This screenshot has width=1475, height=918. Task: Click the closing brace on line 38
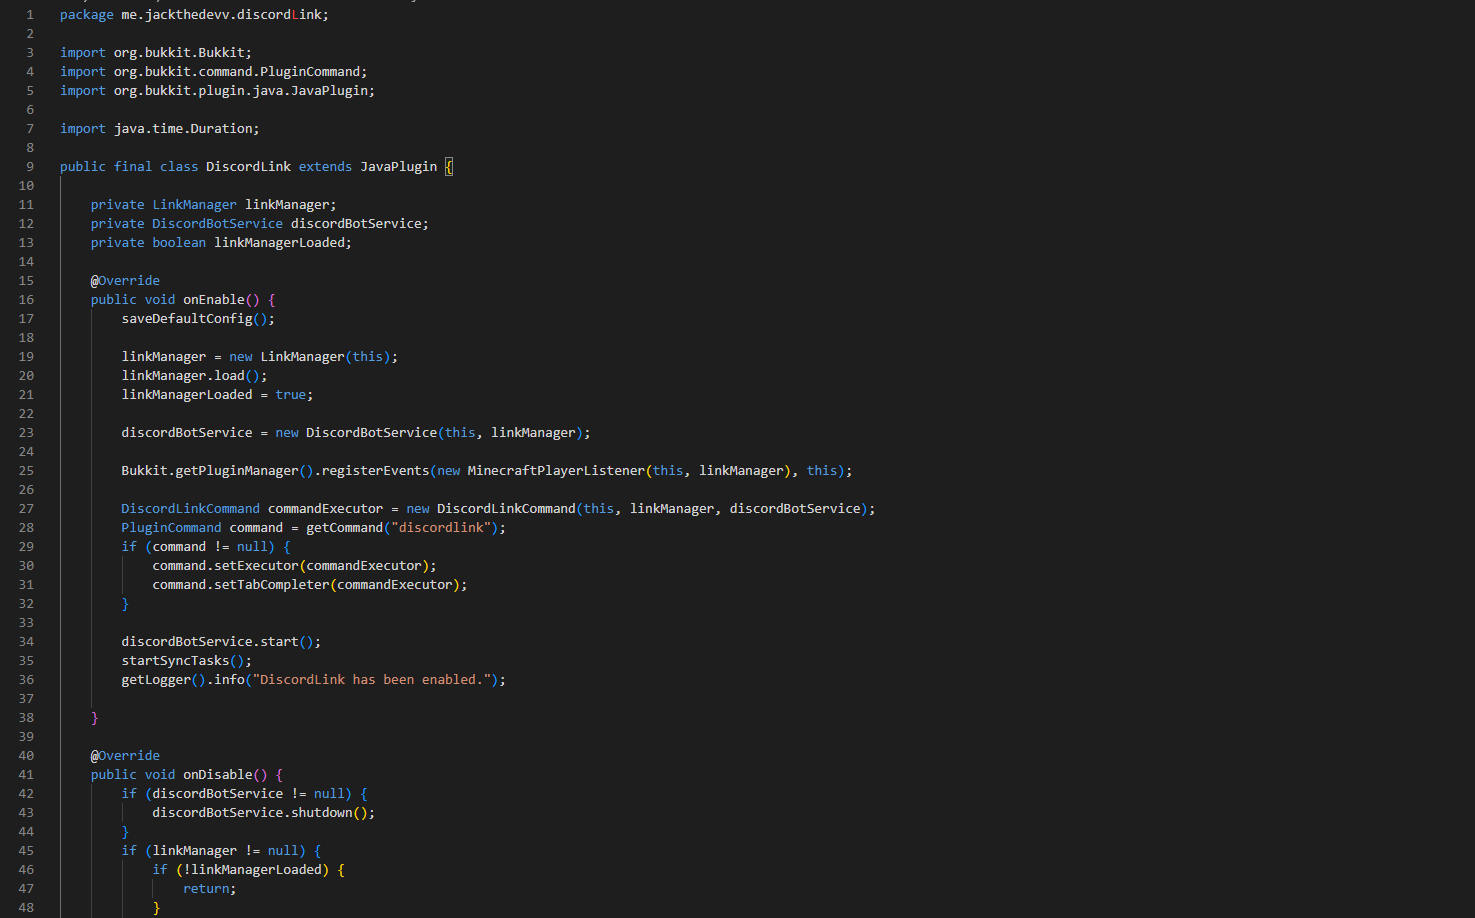(x=95, y=718)
